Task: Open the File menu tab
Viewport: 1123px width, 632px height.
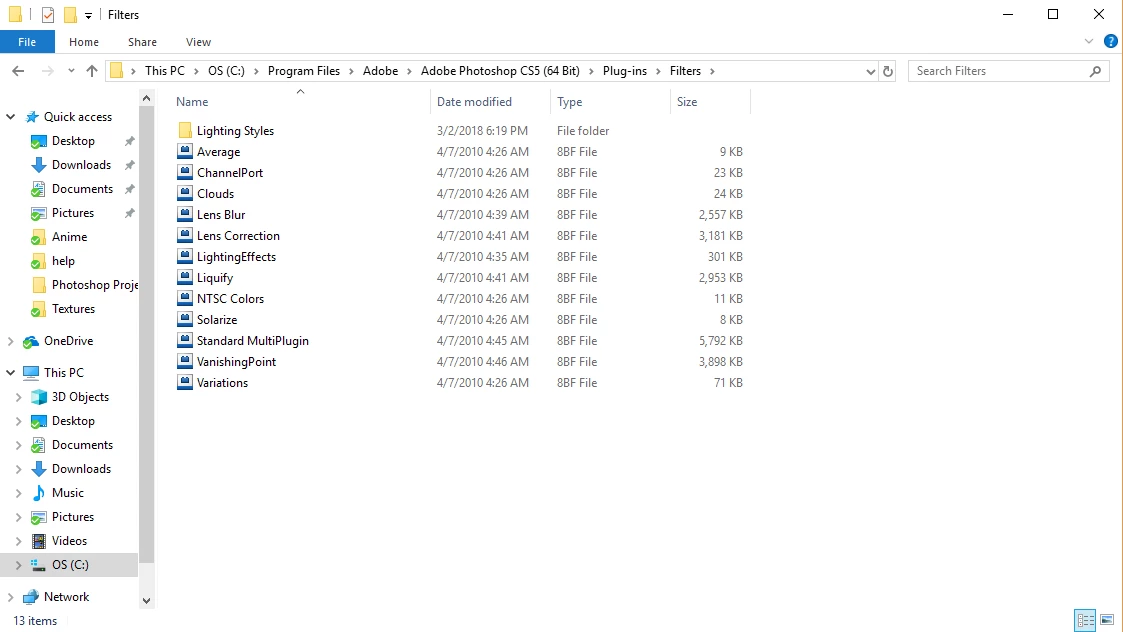Action: 27,42
